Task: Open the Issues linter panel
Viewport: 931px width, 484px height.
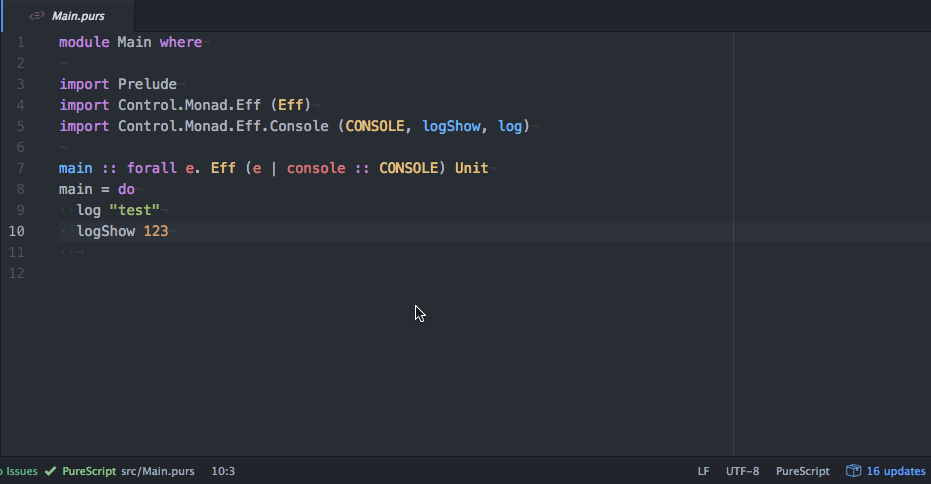Action: click(20, 471)
